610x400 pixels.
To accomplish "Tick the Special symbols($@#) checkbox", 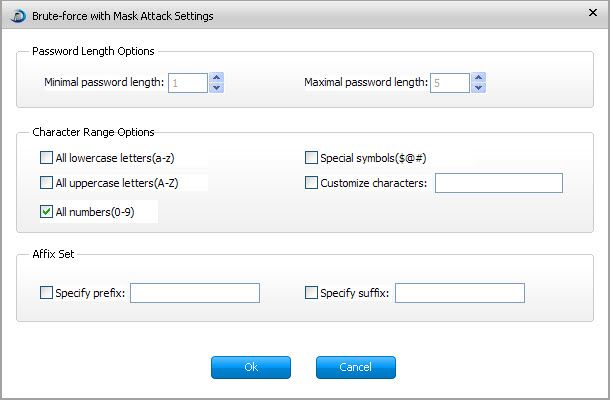I will click(311, 158).
